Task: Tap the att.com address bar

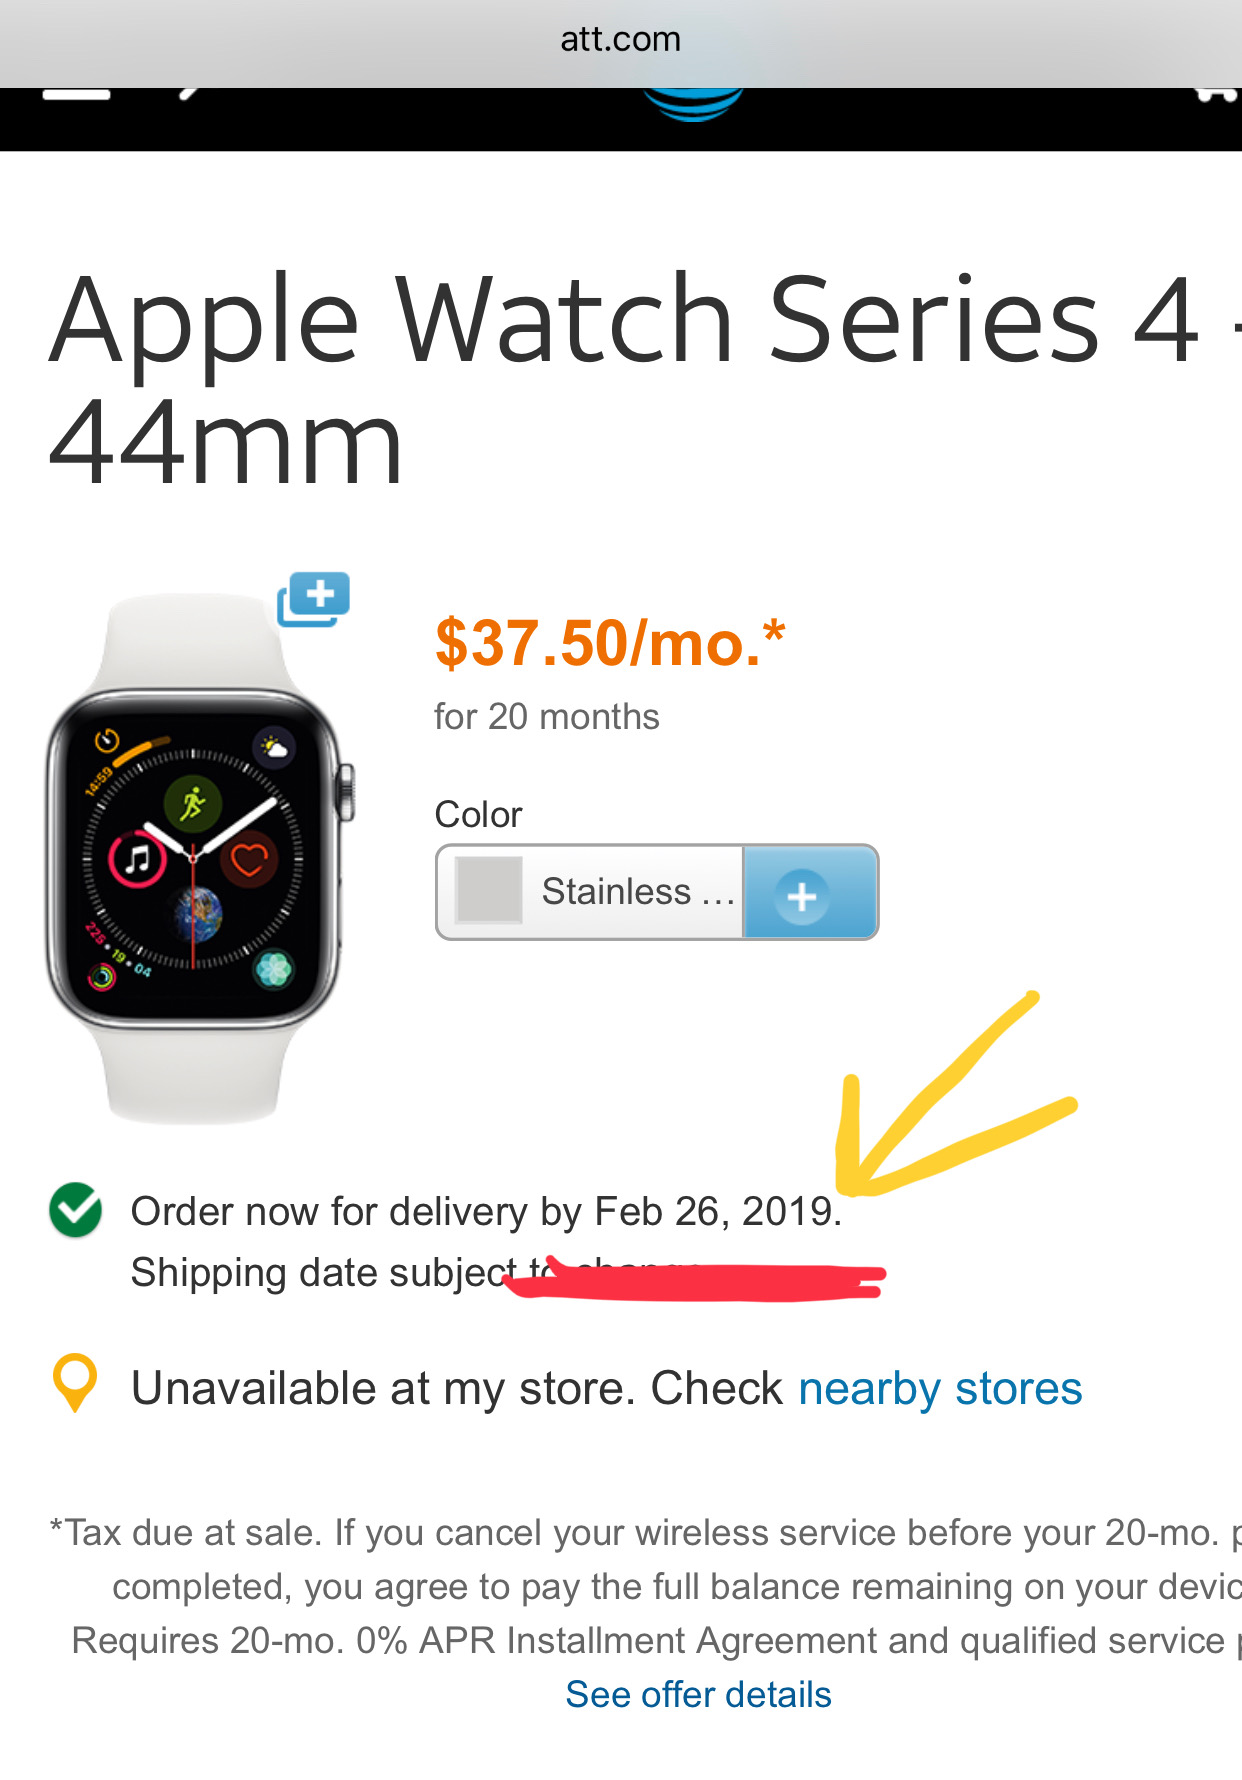Action: click(x=620, y=40)
